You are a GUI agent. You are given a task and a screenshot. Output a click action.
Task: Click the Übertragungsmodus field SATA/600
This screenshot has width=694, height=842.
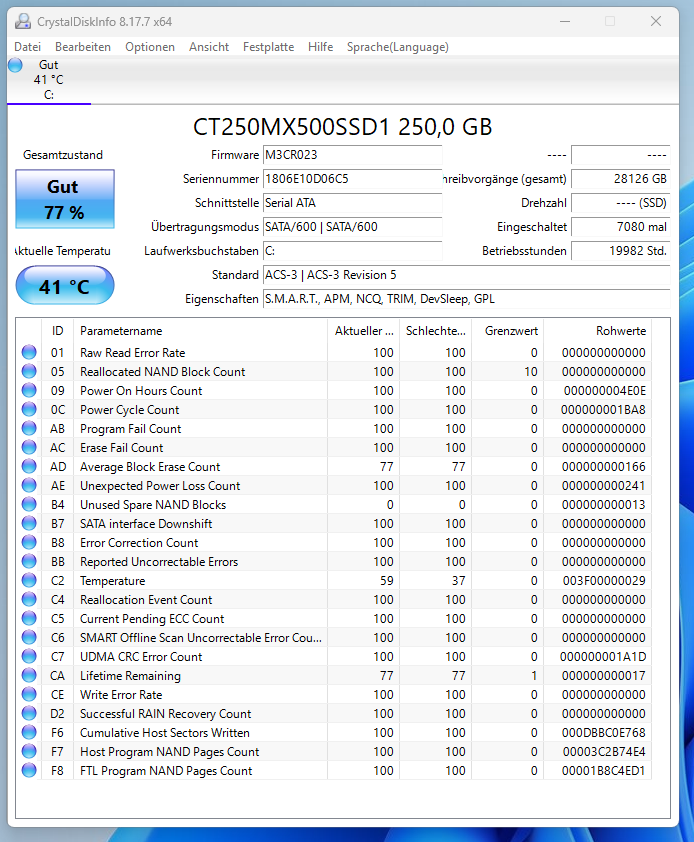(x=352, y=227)
